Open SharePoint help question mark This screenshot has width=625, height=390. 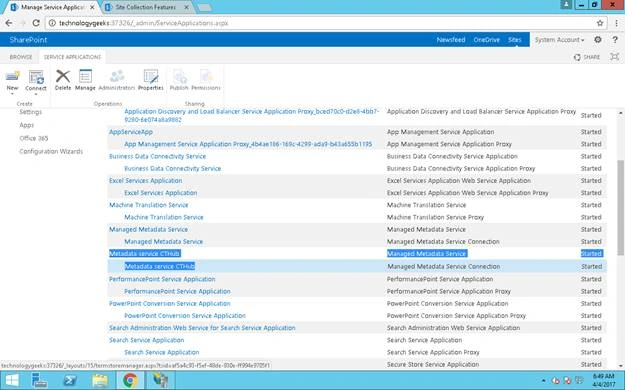coord(615,39)
